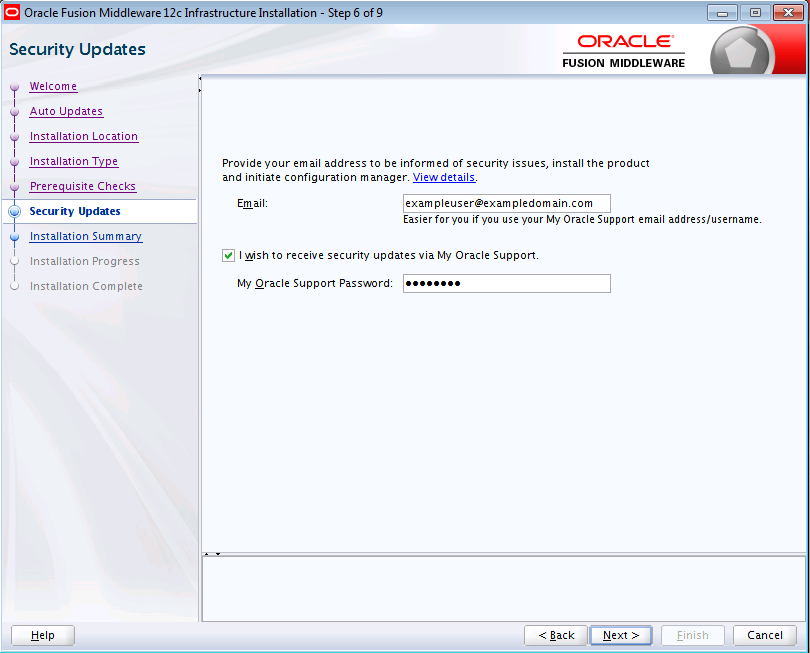The width and height of the screenshot is (810, 653).
Task: Select the Security Updates step
Action: click(x=75, y=211)
